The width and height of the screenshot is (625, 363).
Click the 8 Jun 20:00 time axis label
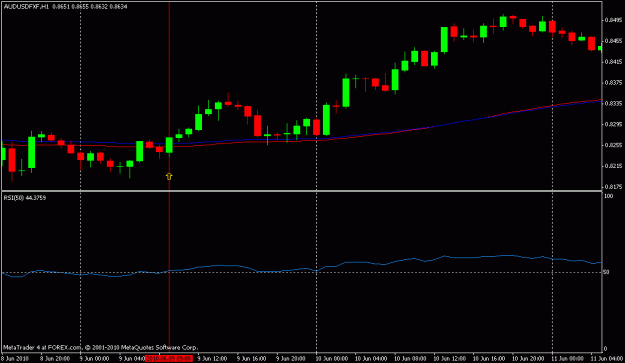coord(55,359)
